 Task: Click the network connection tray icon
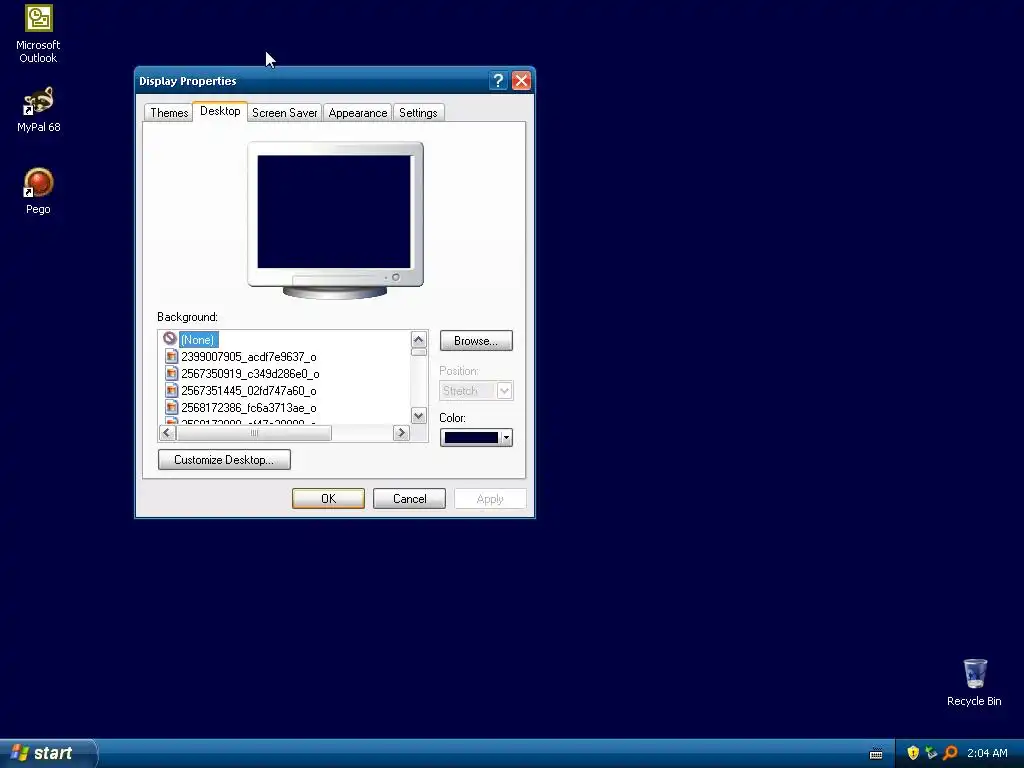931,753
